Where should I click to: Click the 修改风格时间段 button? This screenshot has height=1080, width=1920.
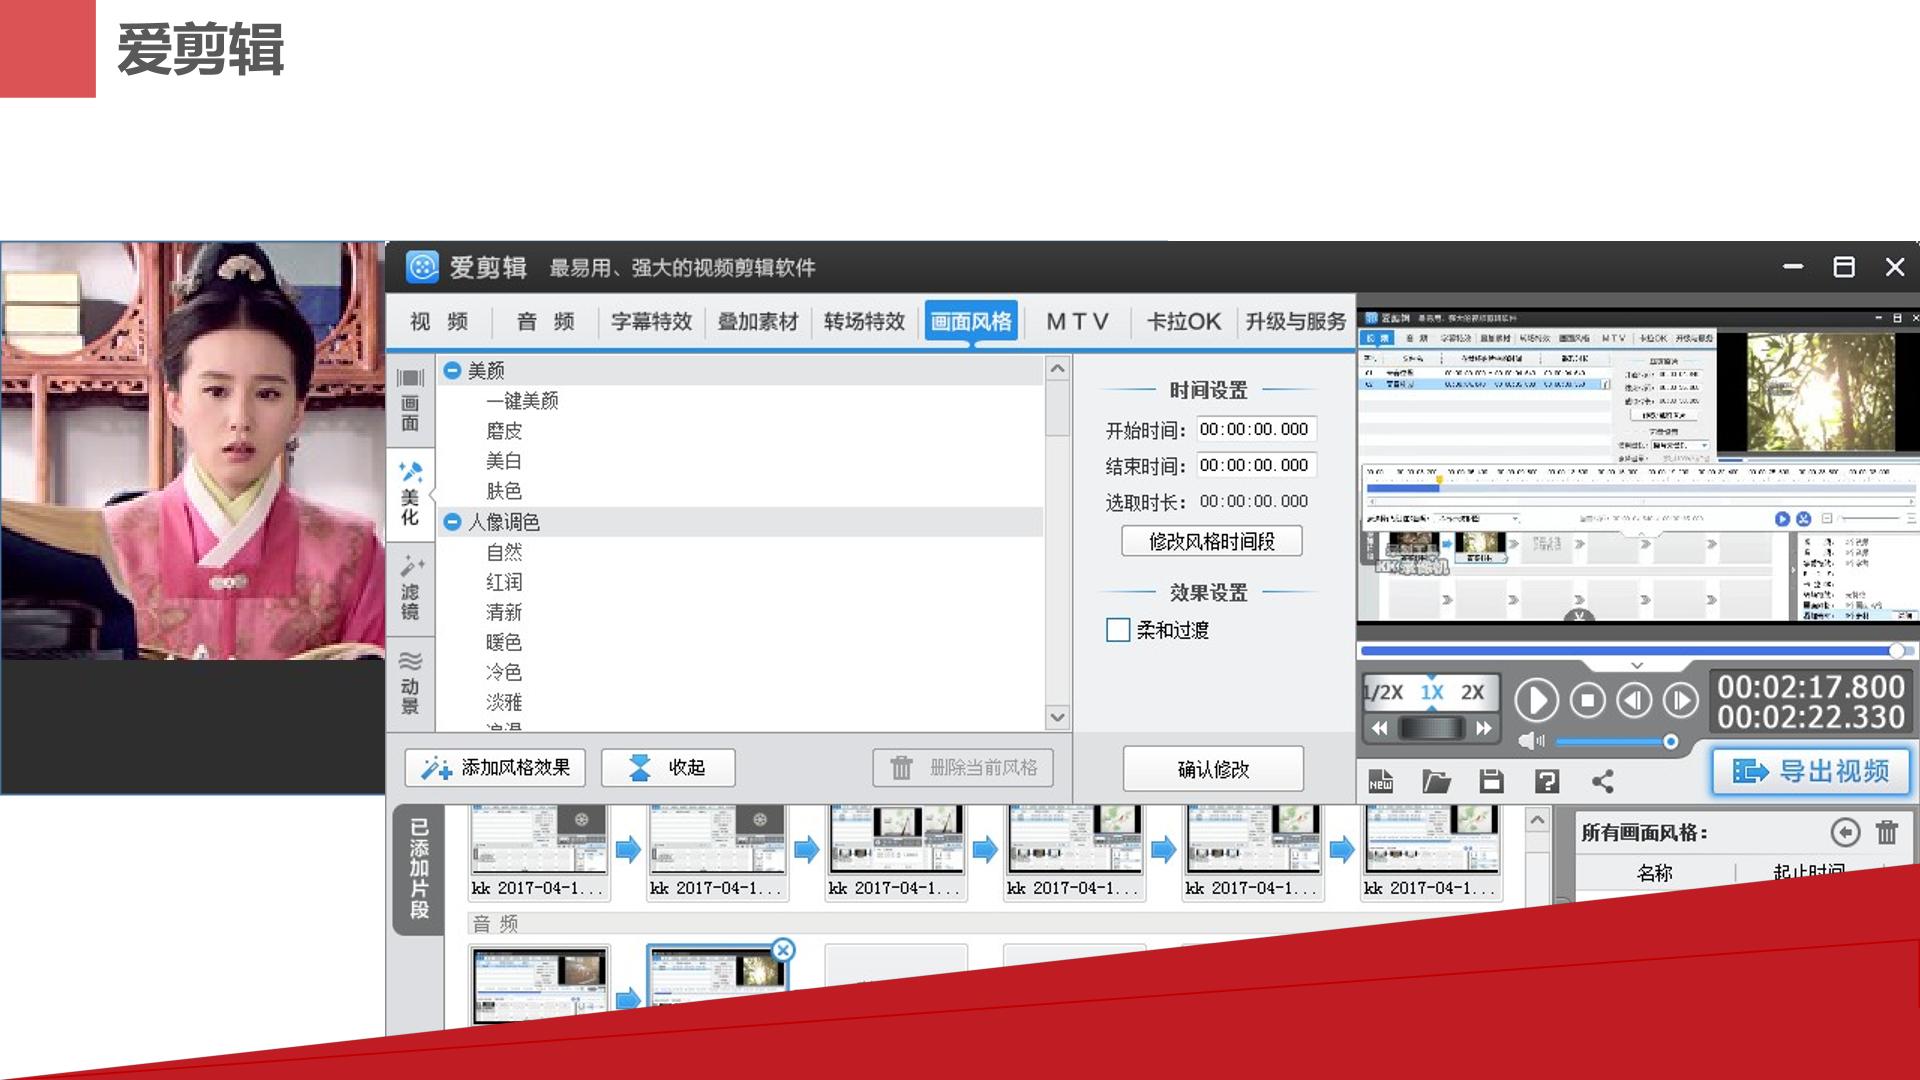pyautogui.click(x=1212, y=541)
